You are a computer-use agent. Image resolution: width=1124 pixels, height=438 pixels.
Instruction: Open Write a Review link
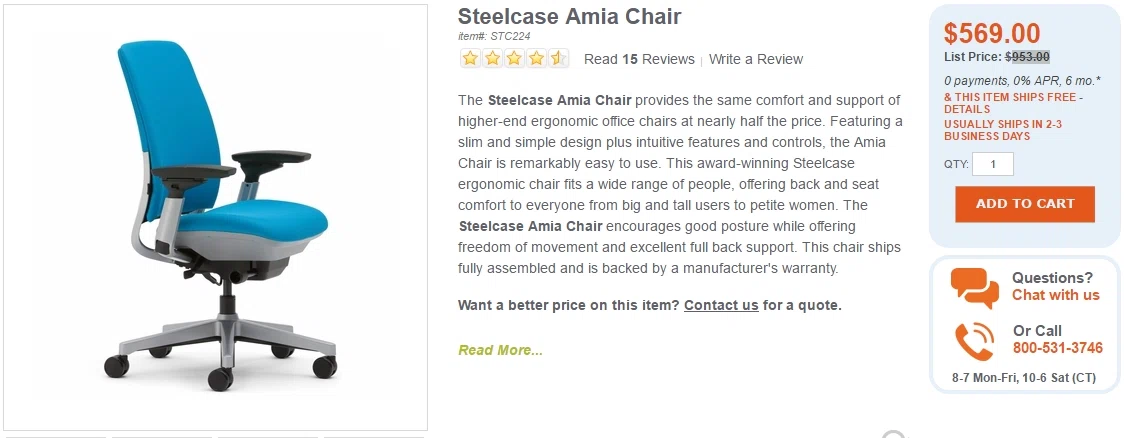(756, 59)
